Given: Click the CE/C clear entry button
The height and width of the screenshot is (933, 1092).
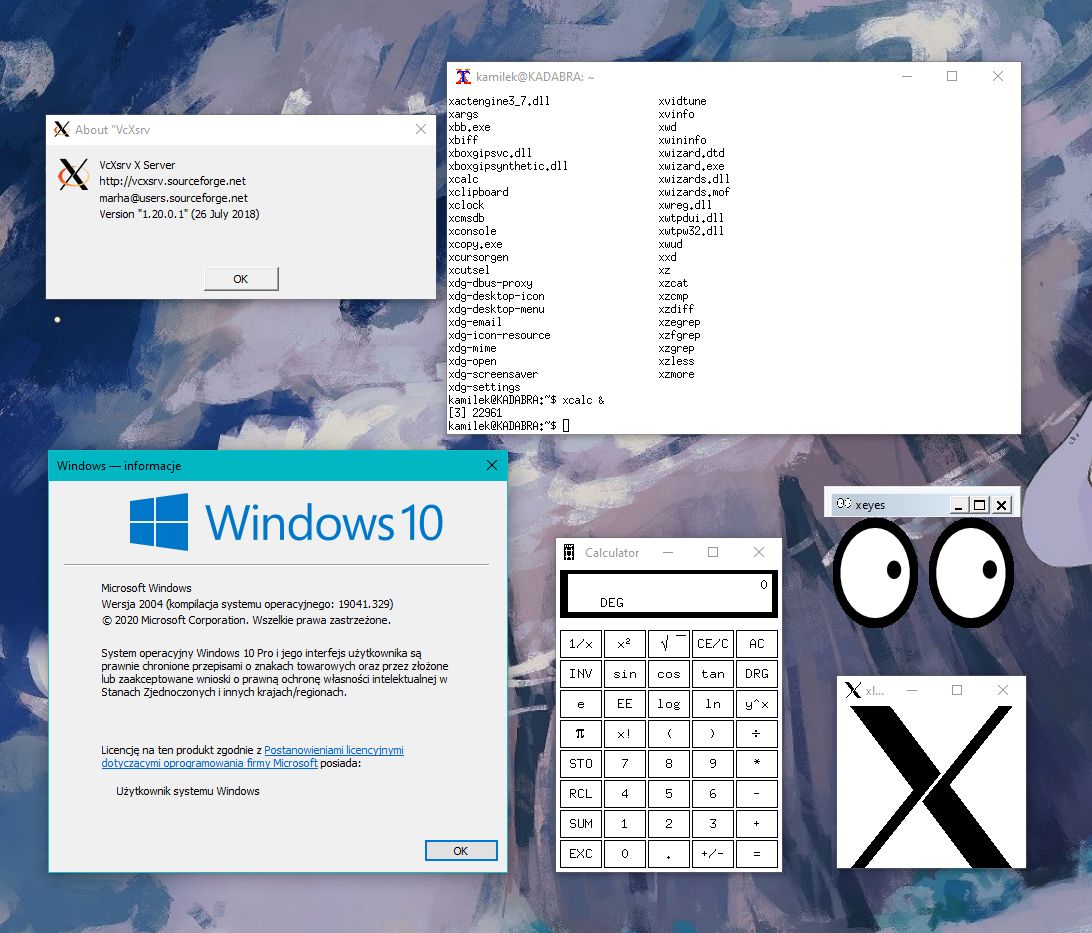Looking at the screenshot, I should coord(712,644).
